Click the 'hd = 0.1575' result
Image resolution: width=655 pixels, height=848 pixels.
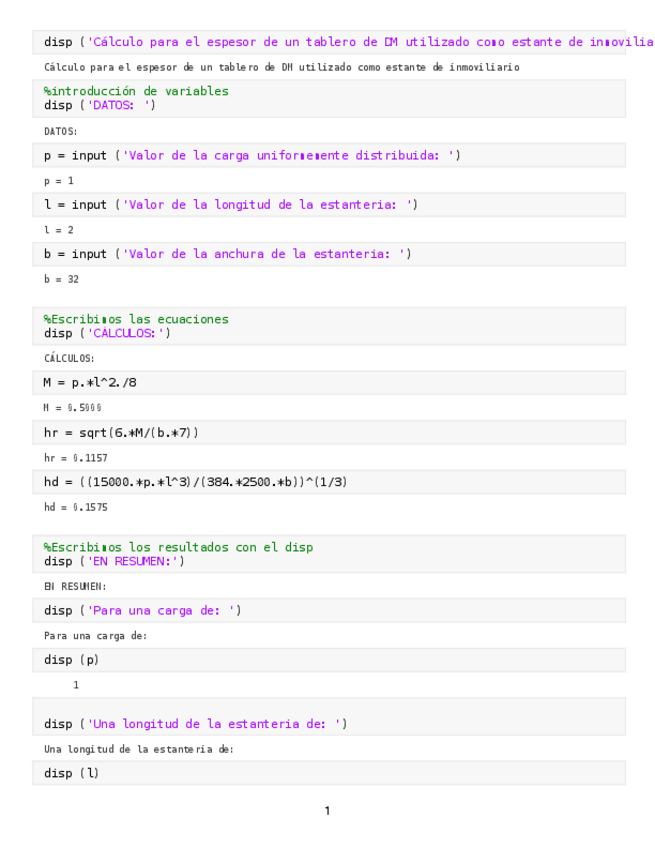tap(76, 507)
